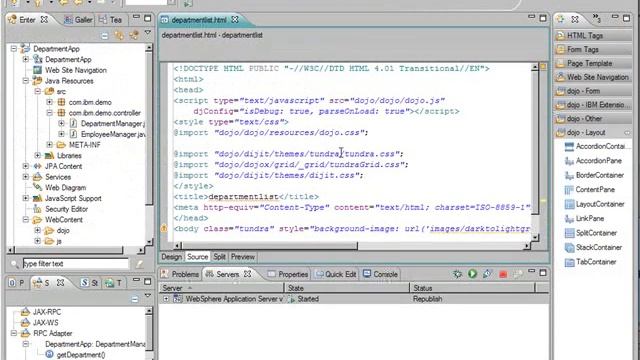
Task: Click the type filter text field
Action: (76, 264)
